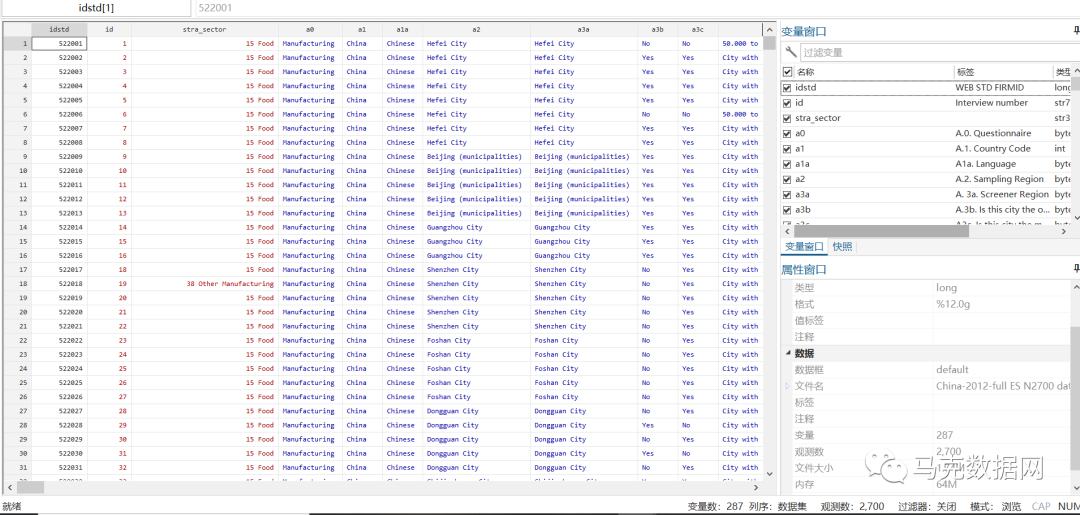Image resolution: width=1080 pixels, height=515 pixels.
Task: Click the variables list horizontal scrollbar thumb
Action: point(881,231)
